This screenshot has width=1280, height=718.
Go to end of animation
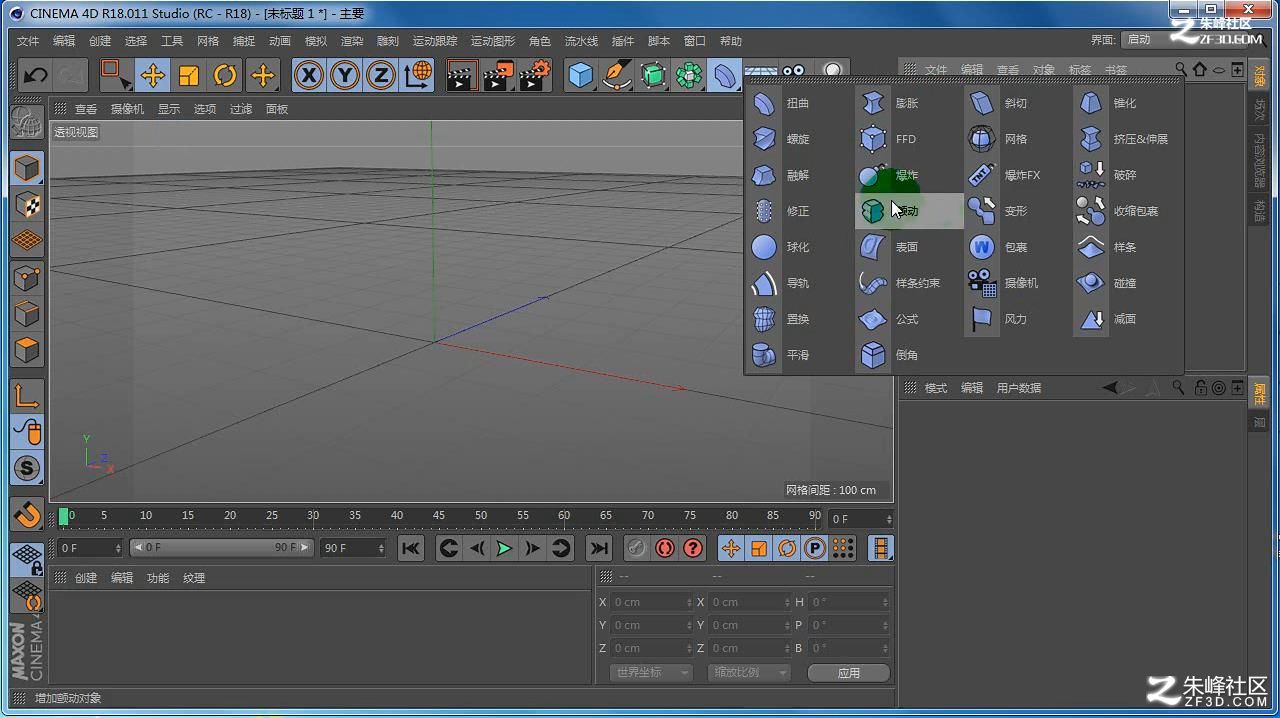pos(599,548)
